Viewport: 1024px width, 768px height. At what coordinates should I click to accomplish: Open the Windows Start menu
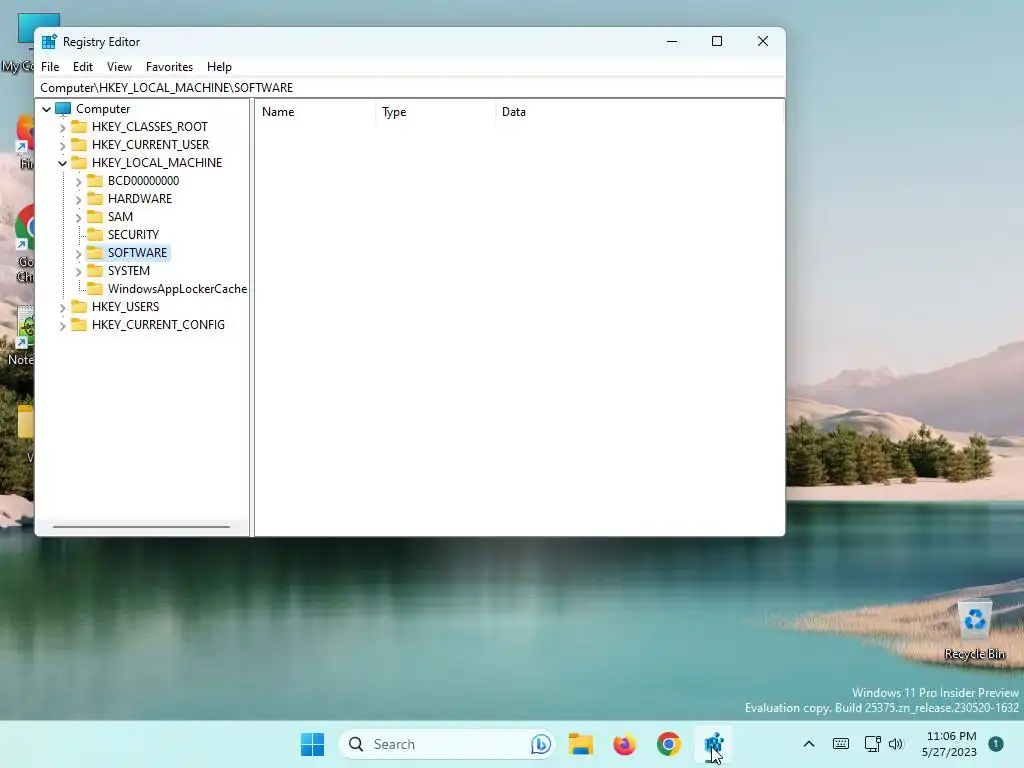tap(312, 744)
